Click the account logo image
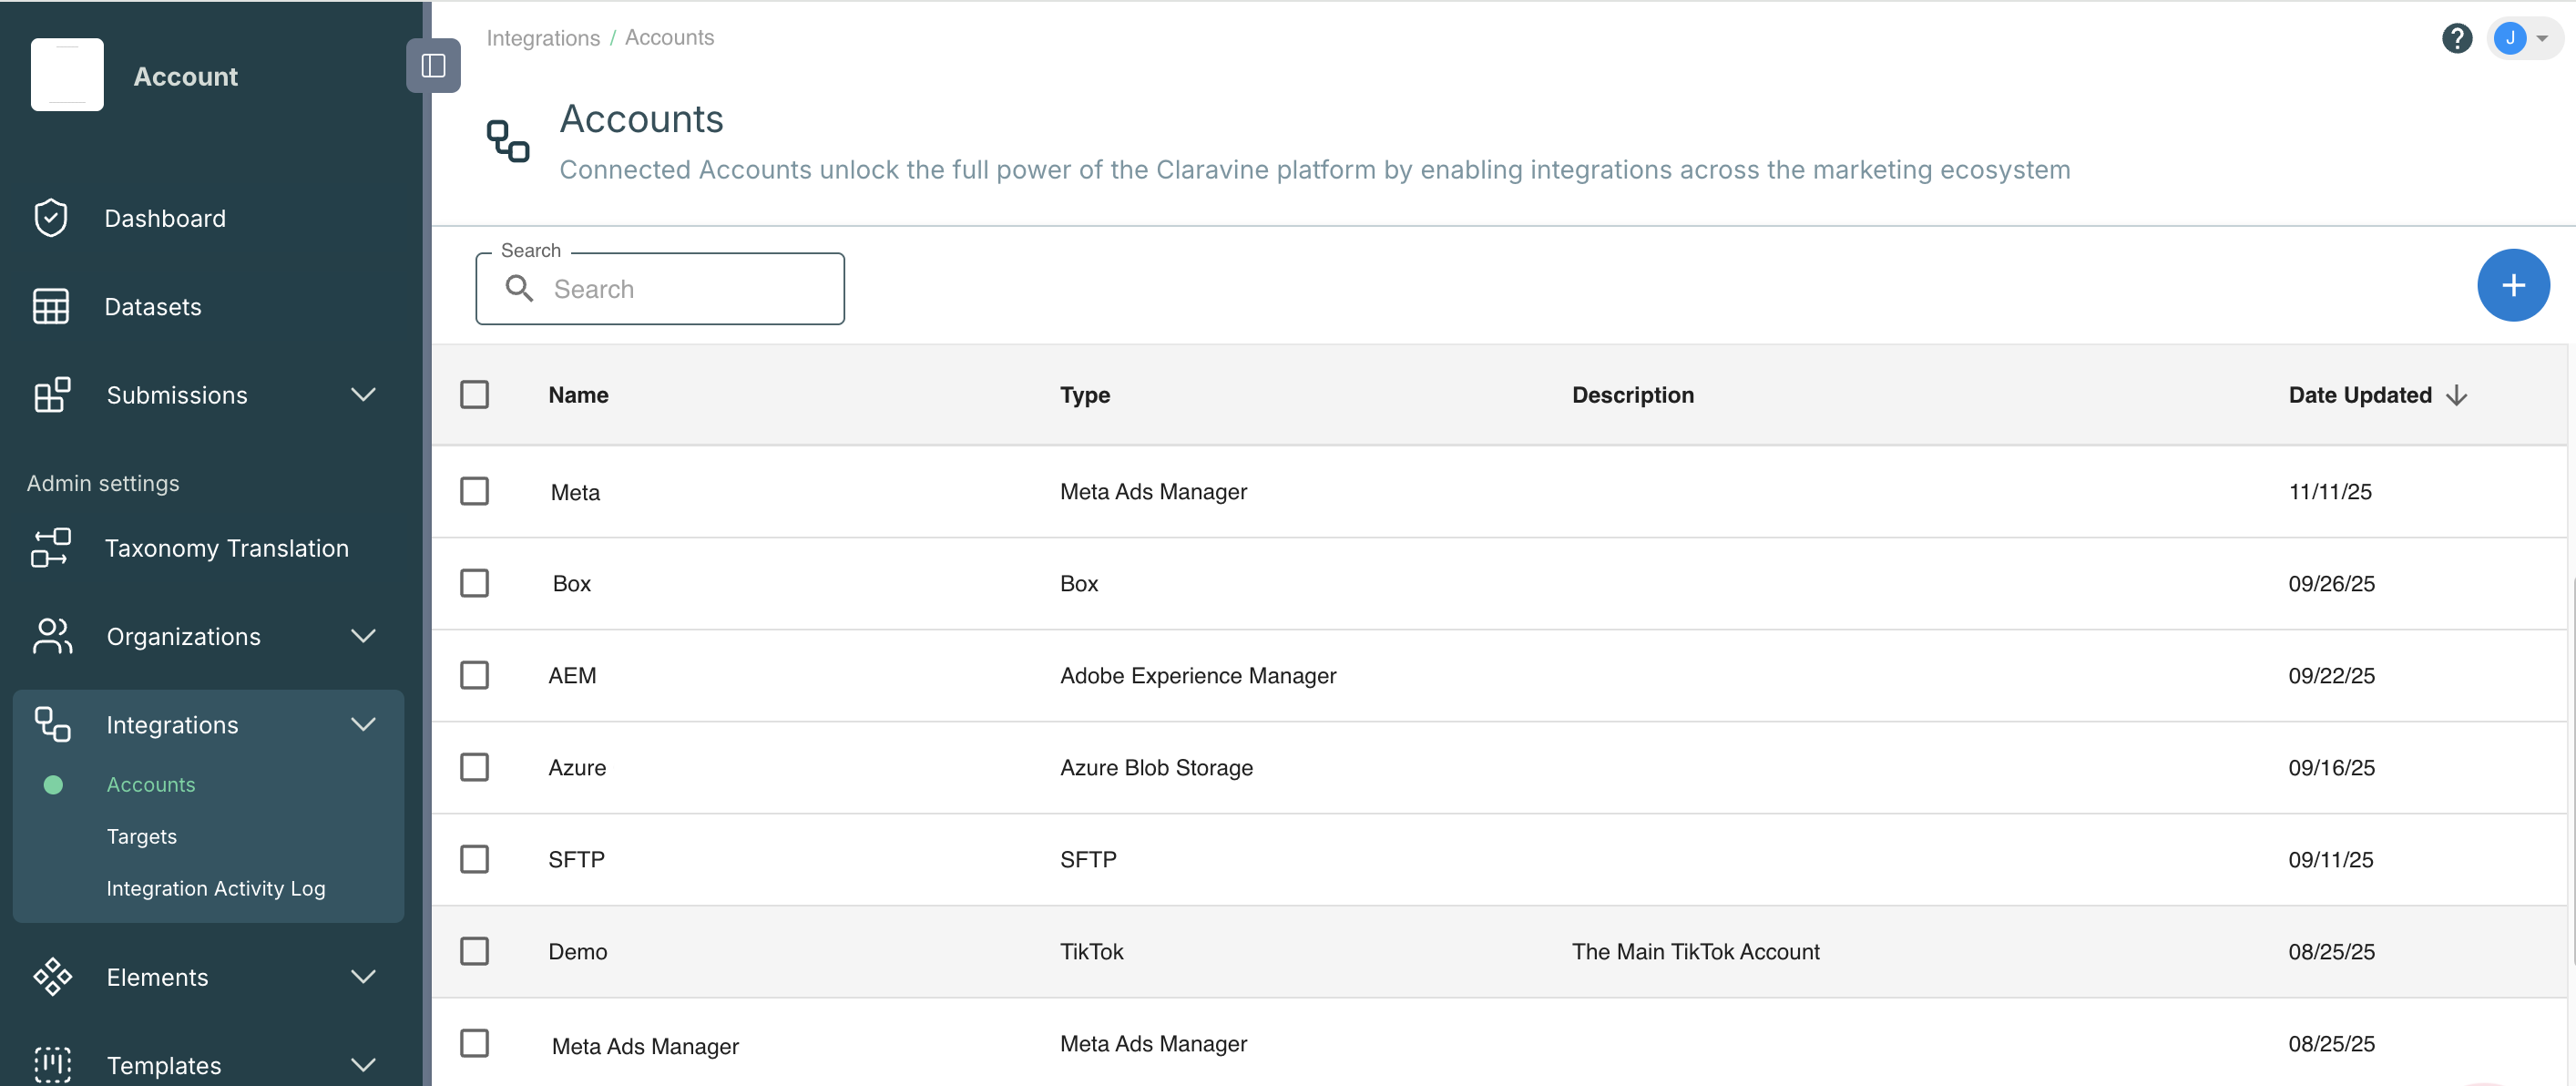This screenshot has width=2576, height=1086. pos(67,75)
